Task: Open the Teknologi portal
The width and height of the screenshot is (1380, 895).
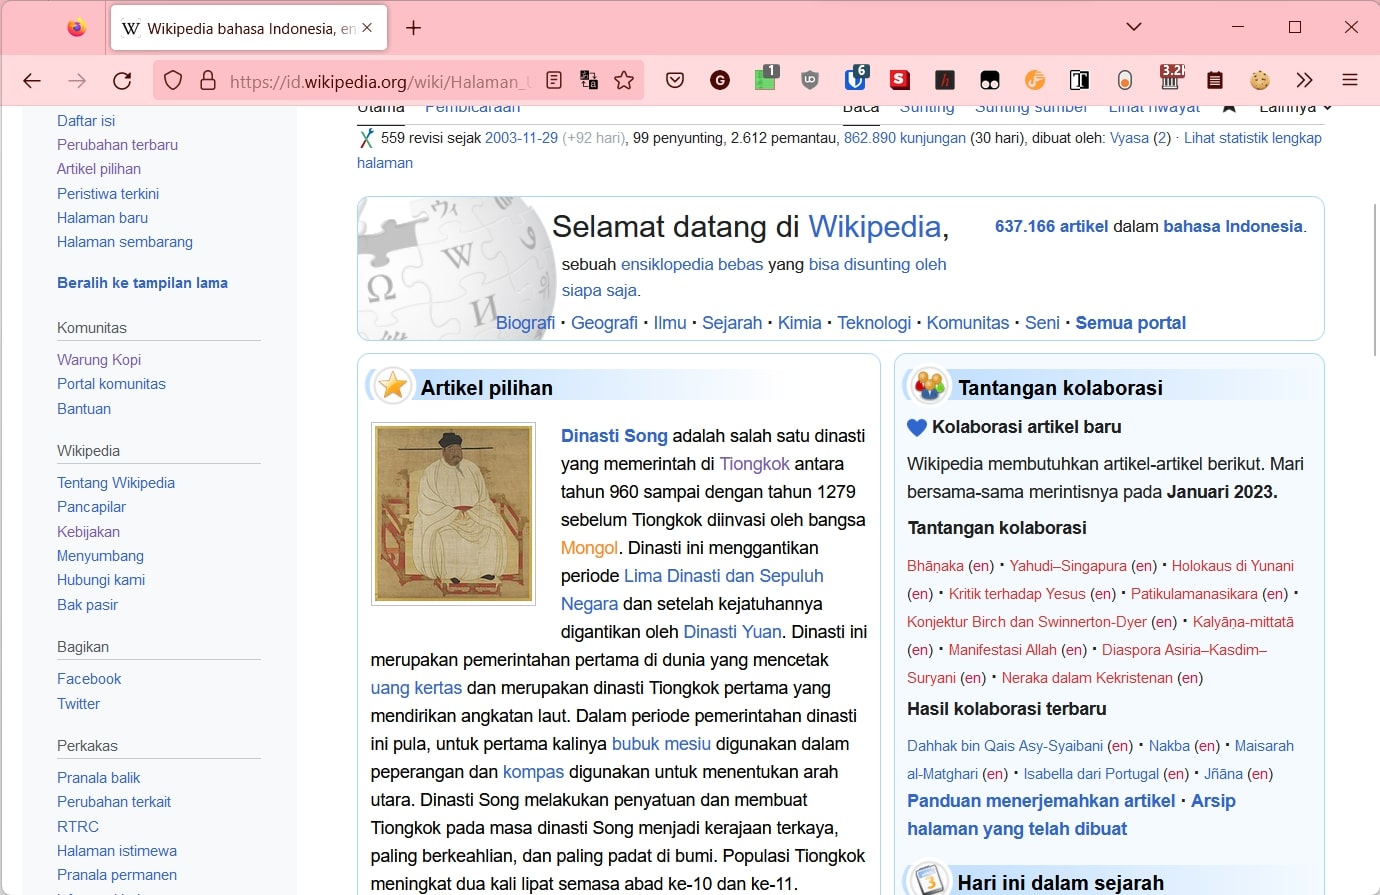Action: point(874,323)
